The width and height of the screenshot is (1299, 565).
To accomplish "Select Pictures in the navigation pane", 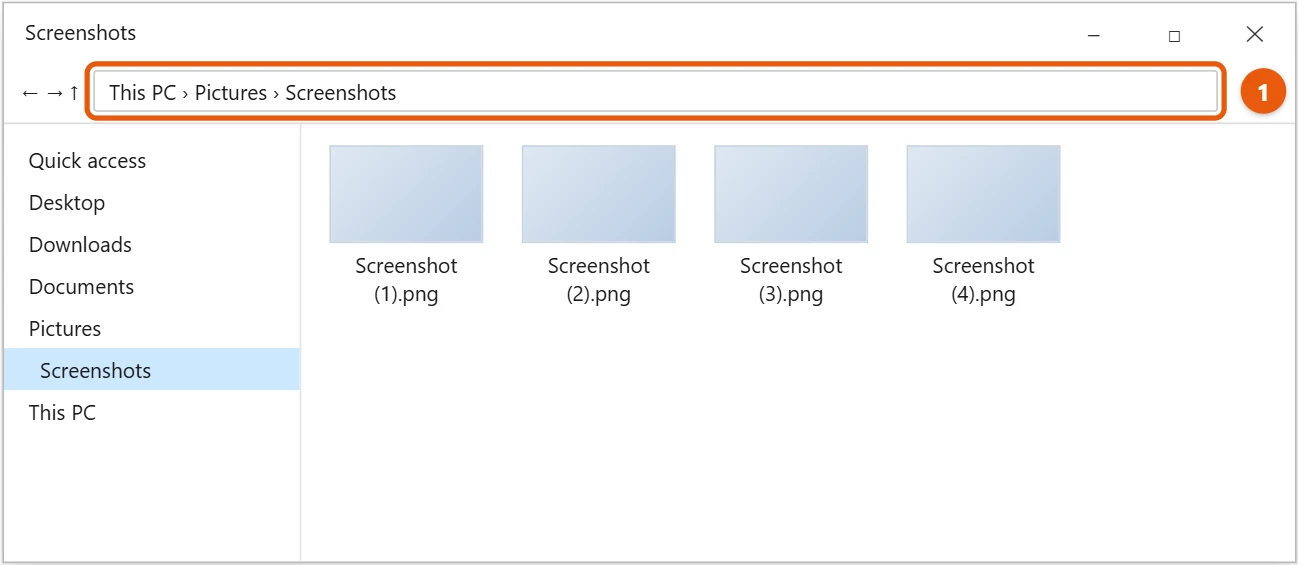I will coord(152,329).
